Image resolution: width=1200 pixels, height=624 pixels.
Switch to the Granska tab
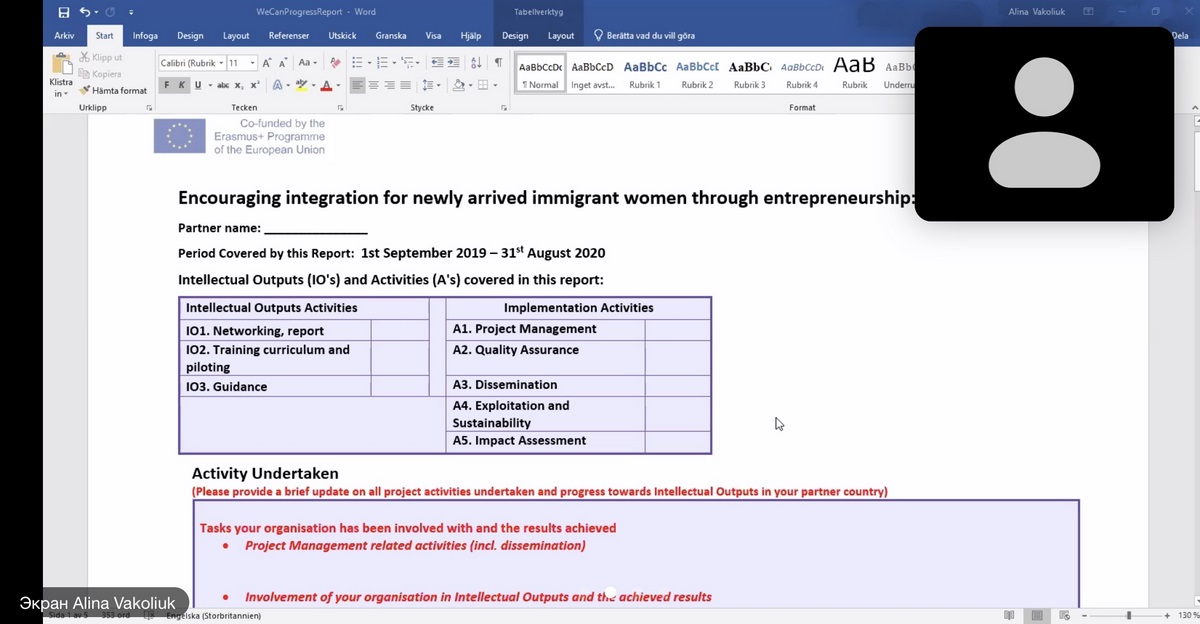pos(390,36)
